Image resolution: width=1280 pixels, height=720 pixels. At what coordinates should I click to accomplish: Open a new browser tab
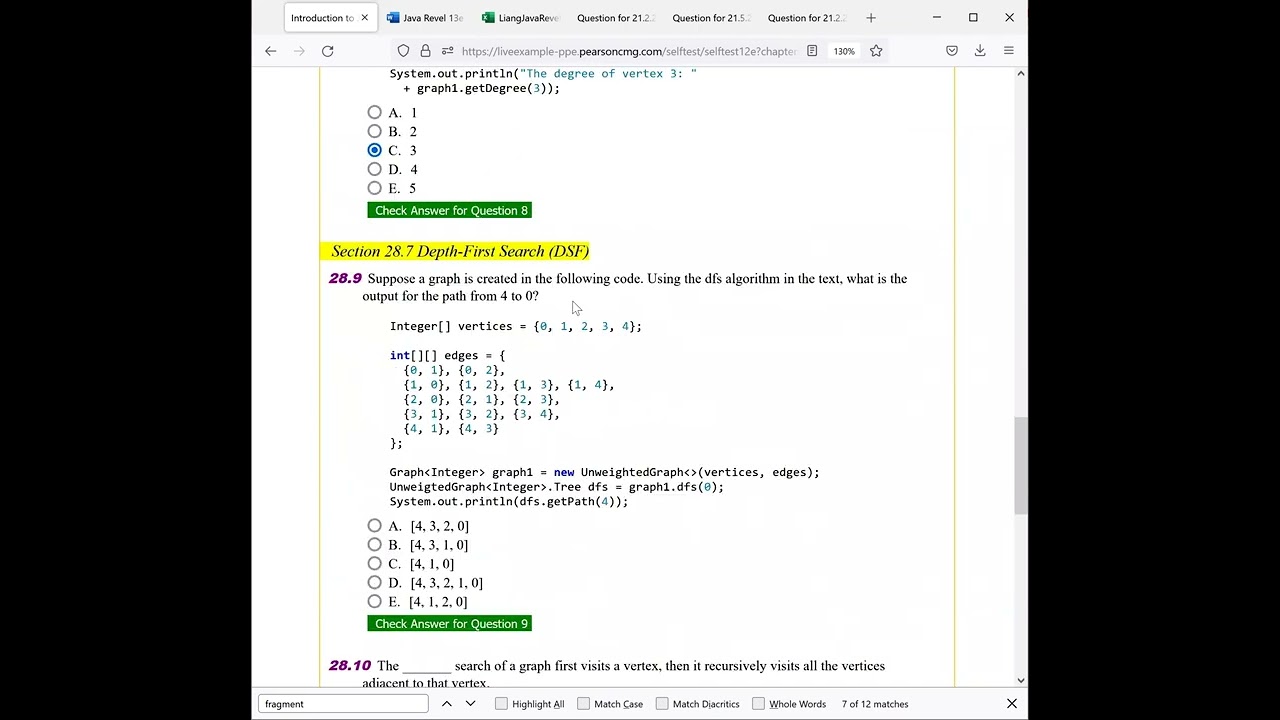point(871,17)
